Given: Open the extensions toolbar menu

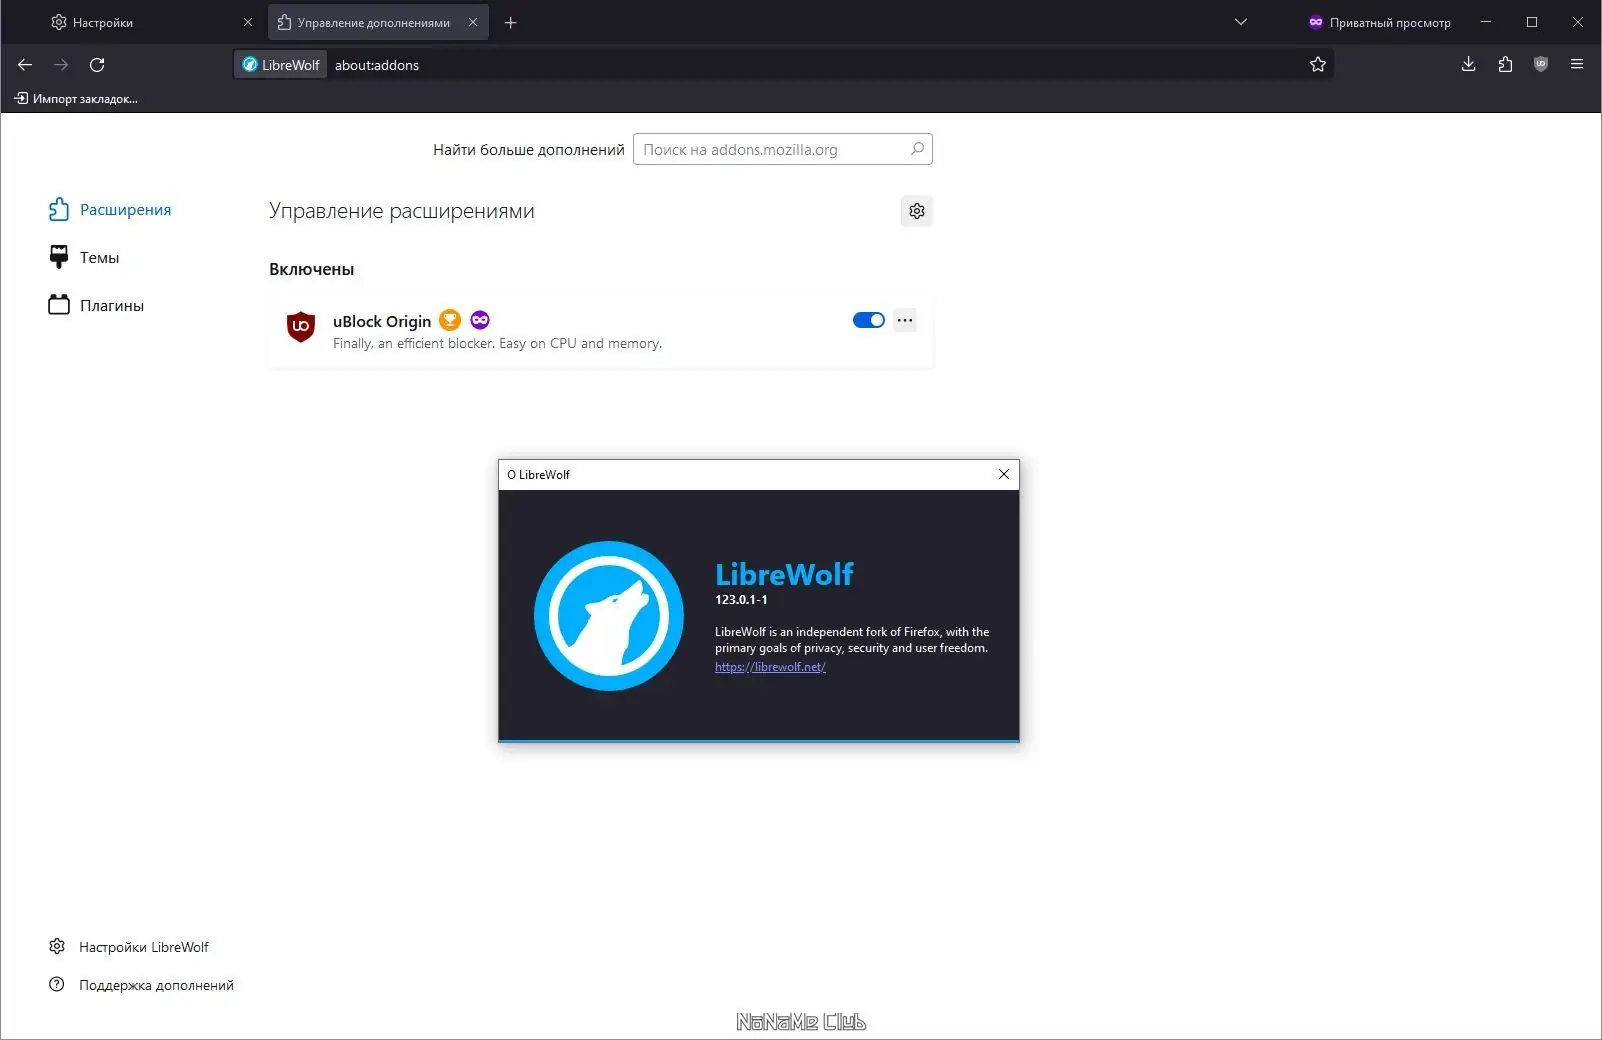Looking at the screenshot, I should 1505,65.
